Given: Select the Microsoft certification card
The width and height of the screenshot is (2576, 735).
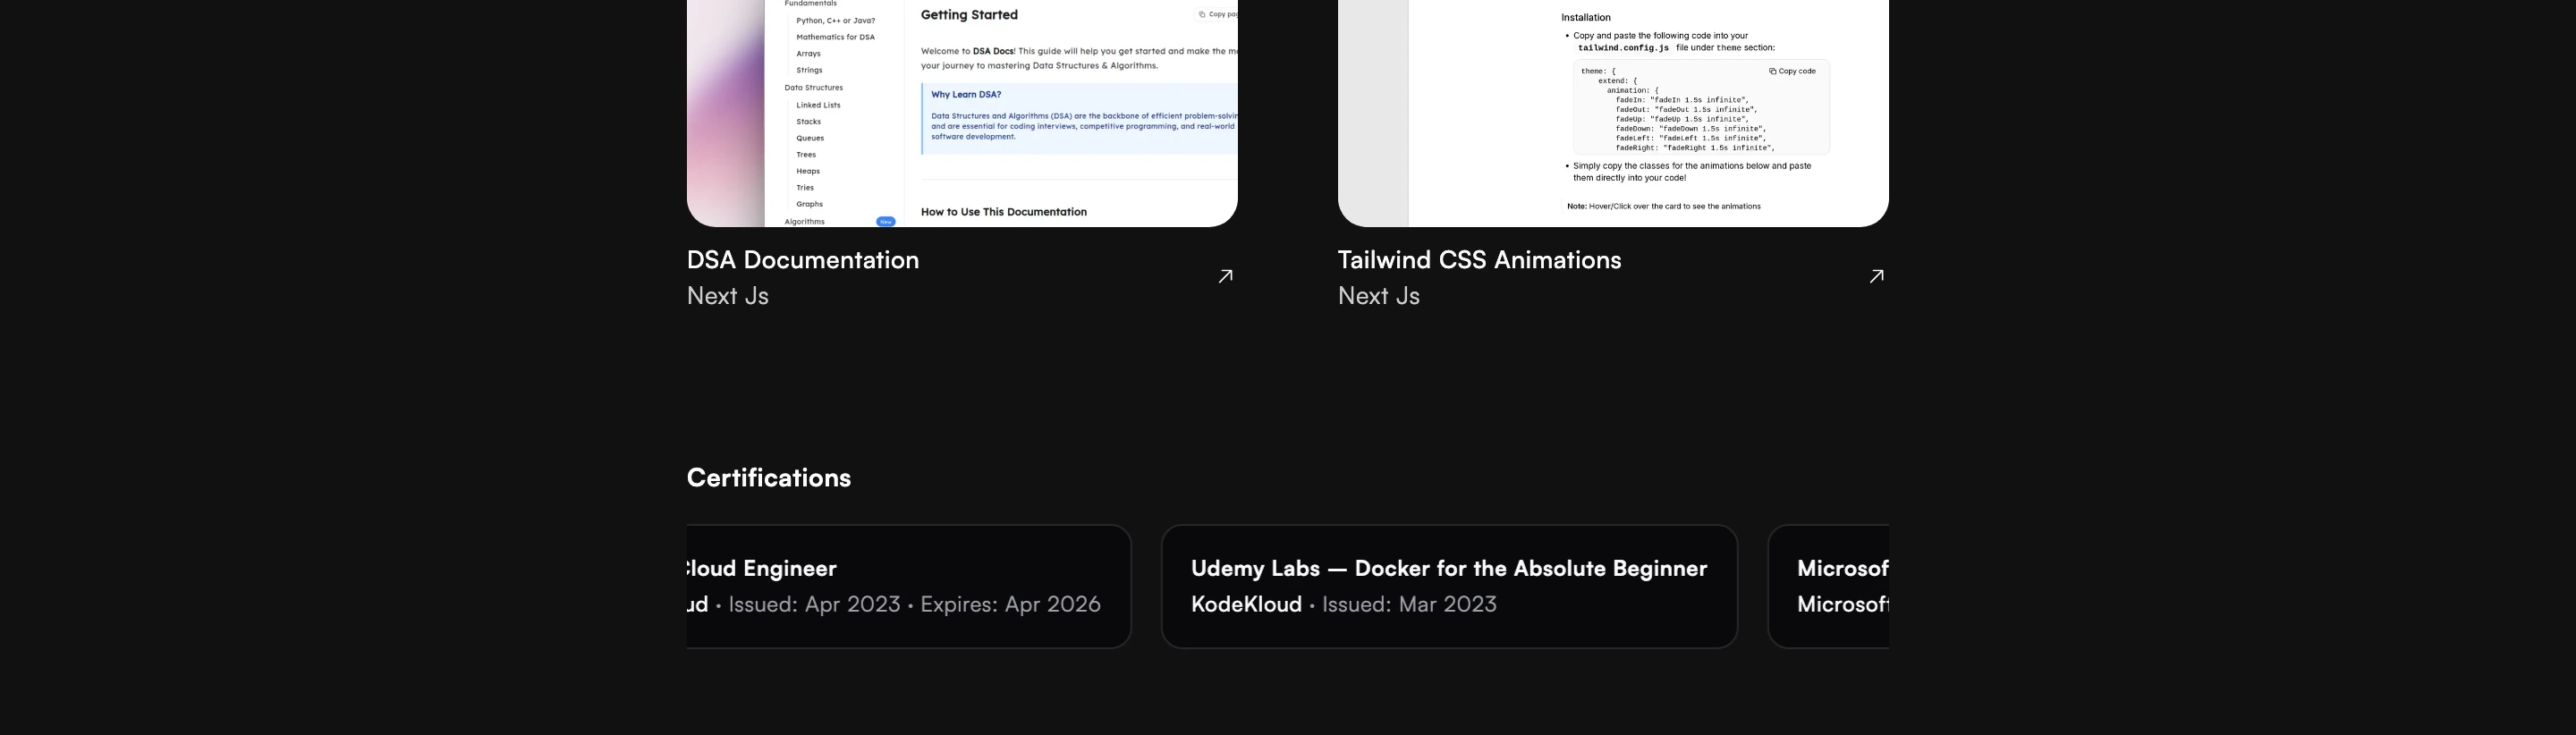Looking at the screenshot, I should [x=1829, y=587].
